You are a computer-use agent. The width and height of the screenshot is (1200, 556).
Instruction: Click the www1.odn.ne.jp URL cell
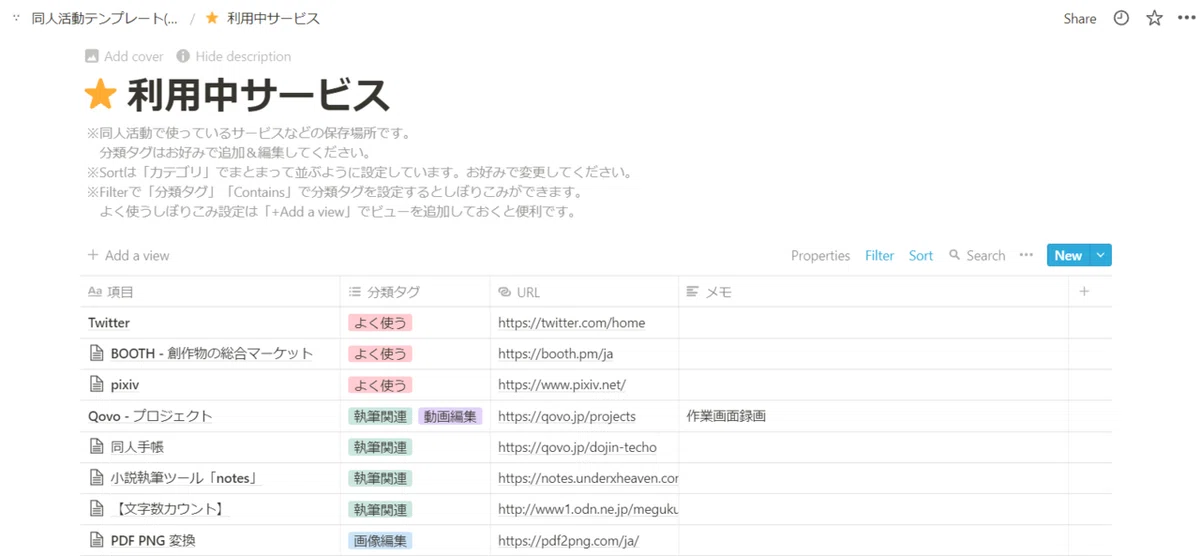click(584, 509)
